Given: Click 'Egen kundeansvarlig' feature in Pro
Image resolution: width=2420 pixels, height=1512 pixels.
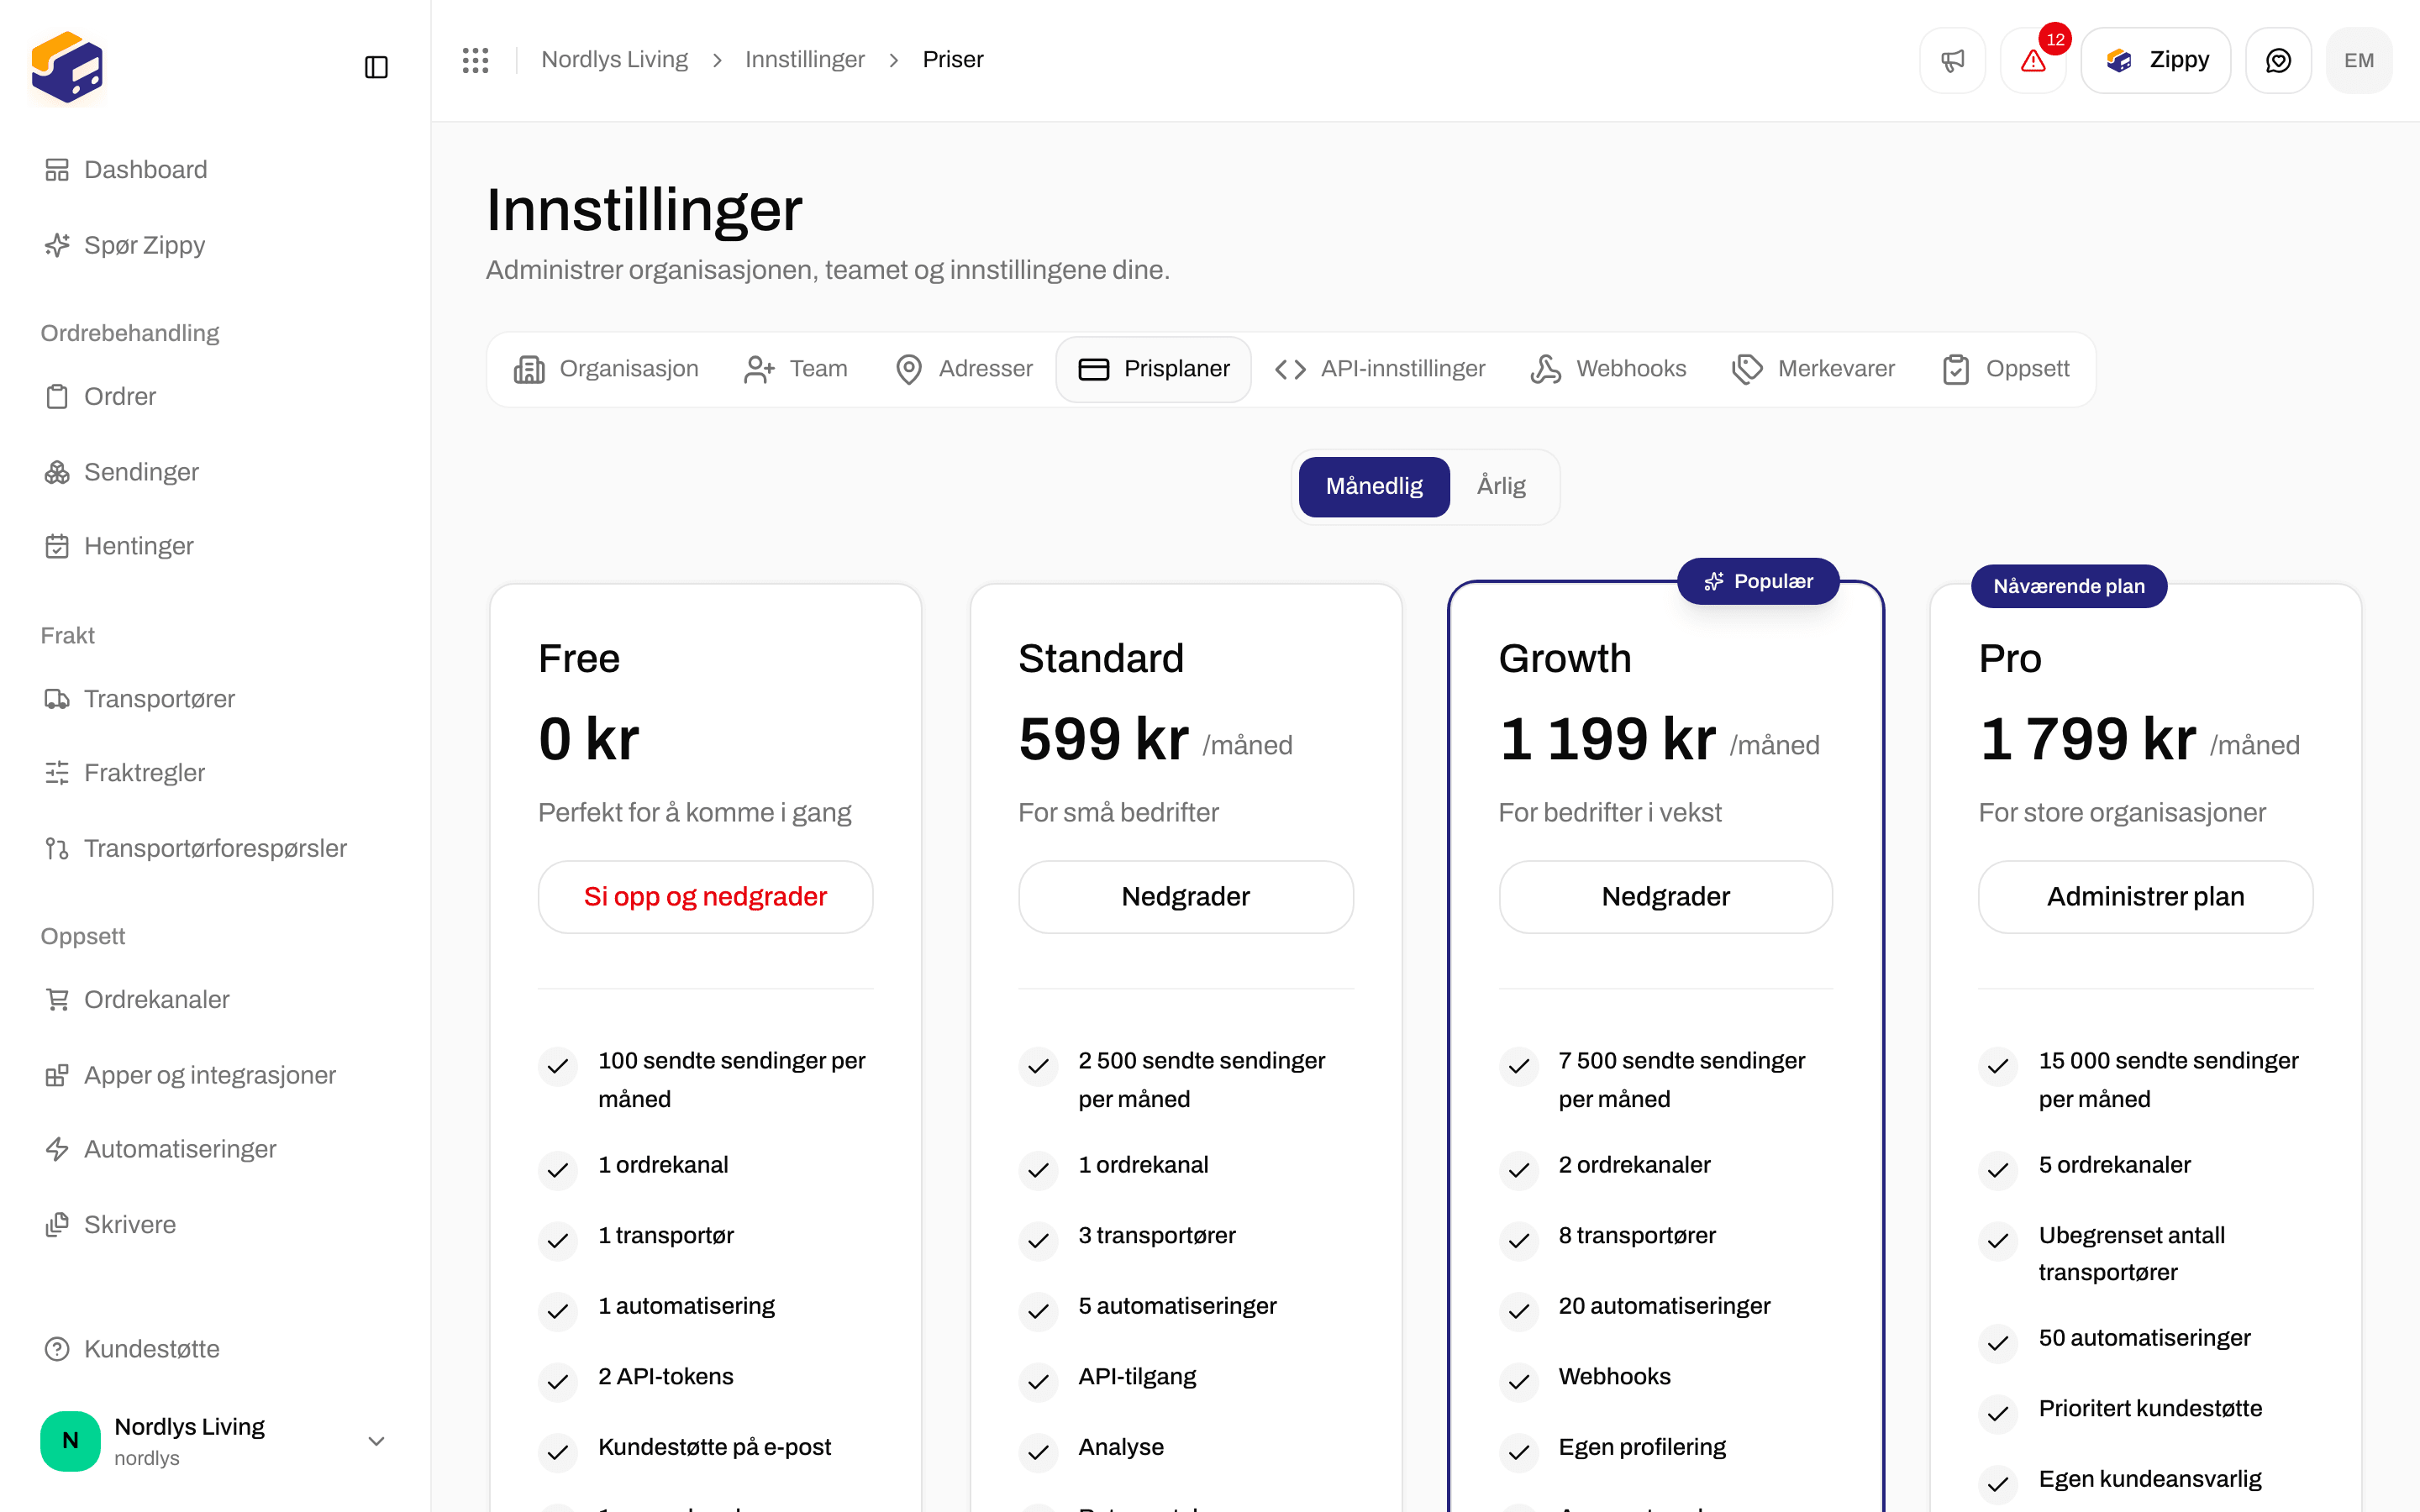Looking at the screenshot, I should (x=2150, y=1478).
